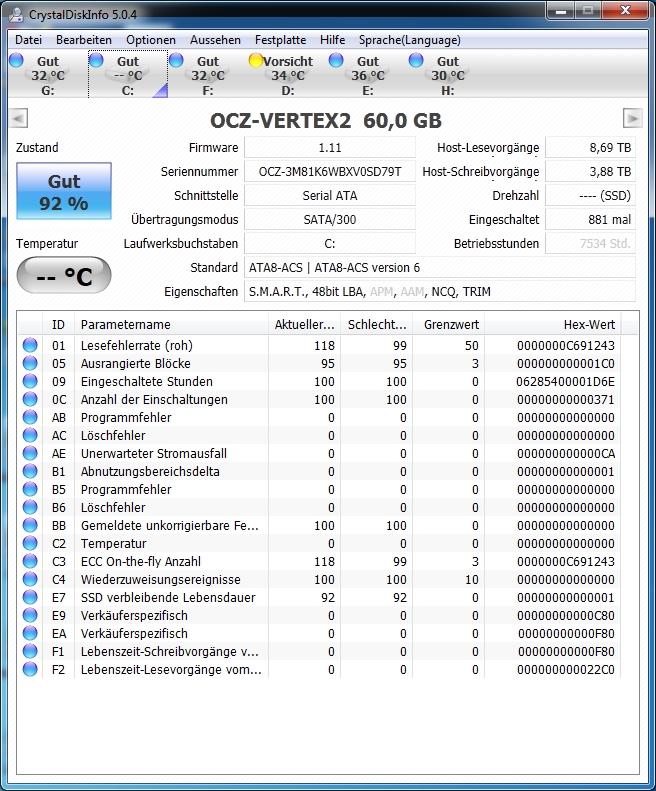Click the grayed-out AAM feature
656x791 pixels.
(412, 292)
